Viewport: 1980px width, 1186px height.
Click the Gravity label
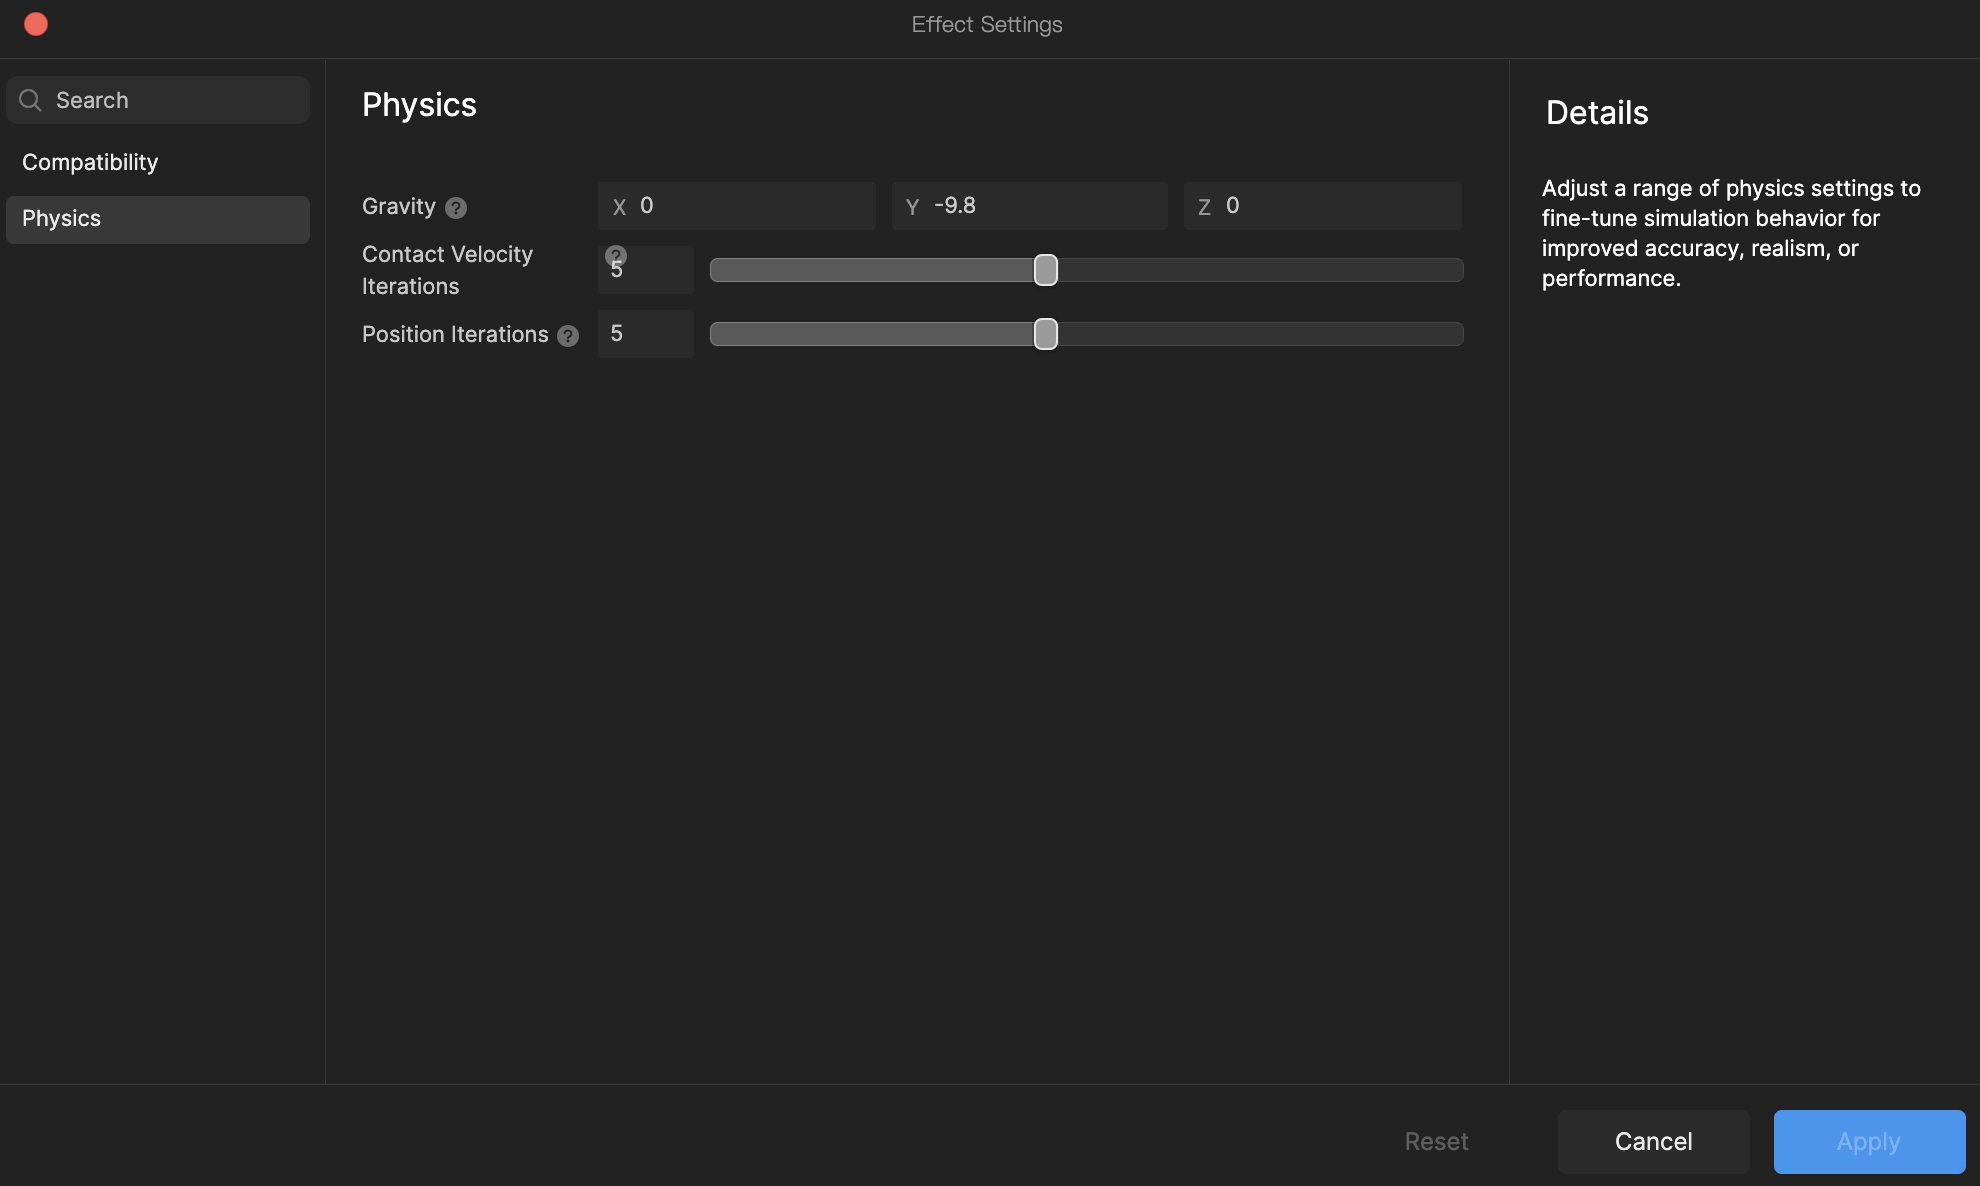click(x=399, y=206)
